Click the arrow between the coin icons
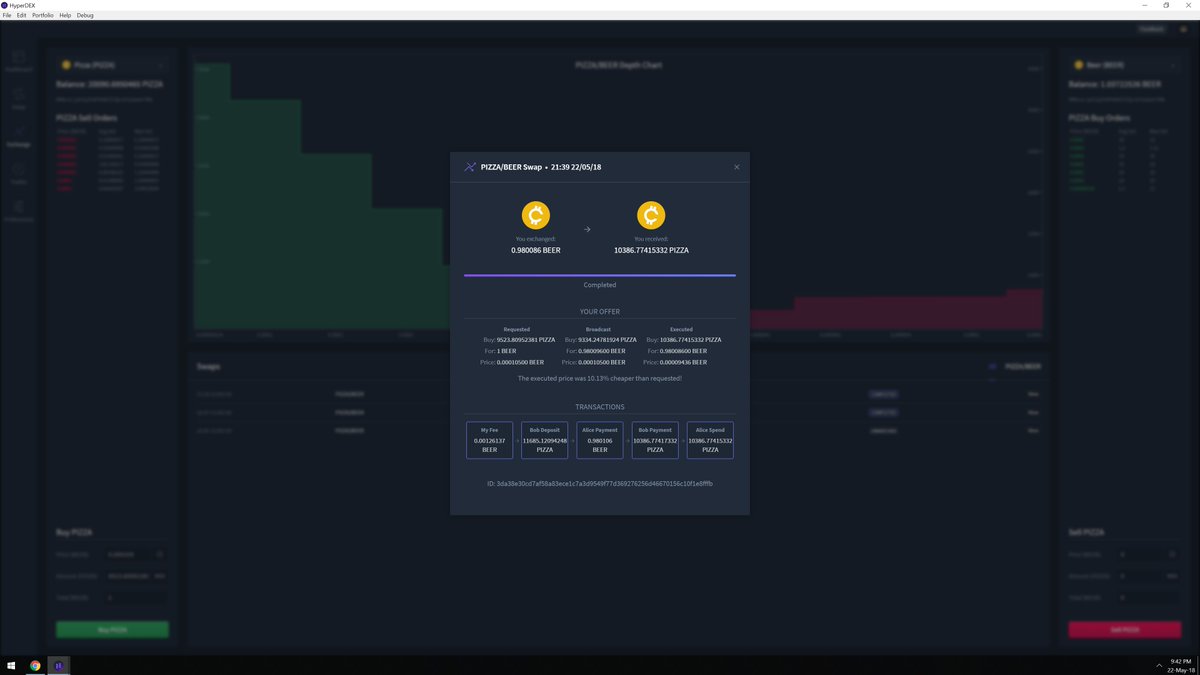This screenshot has width=1200, height=675. point(587,230)
